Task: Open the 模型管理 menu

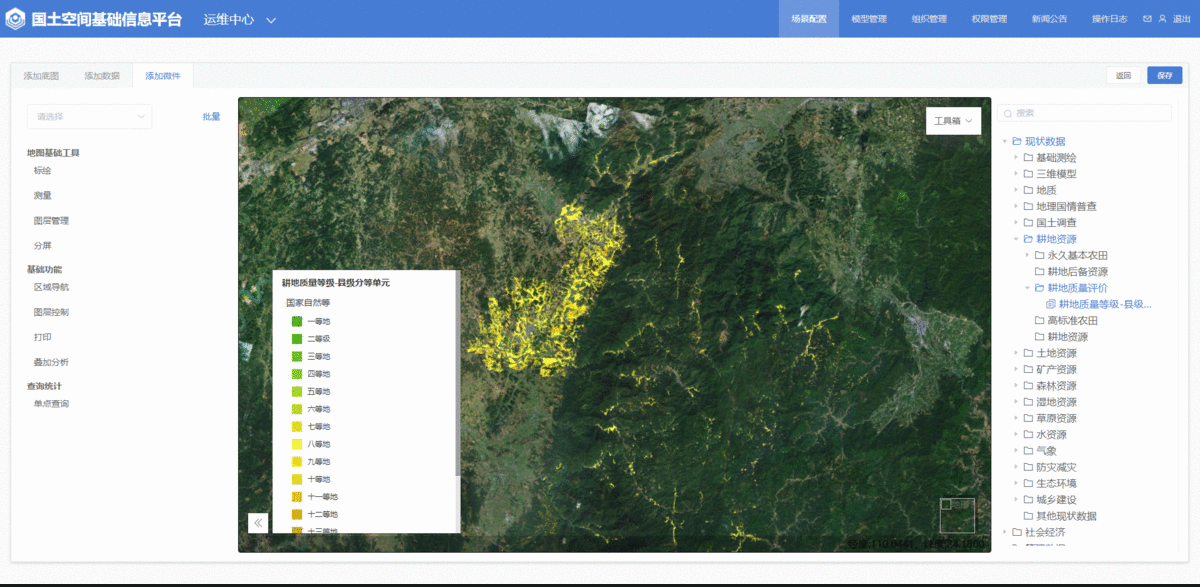Action: coord(868,19)
